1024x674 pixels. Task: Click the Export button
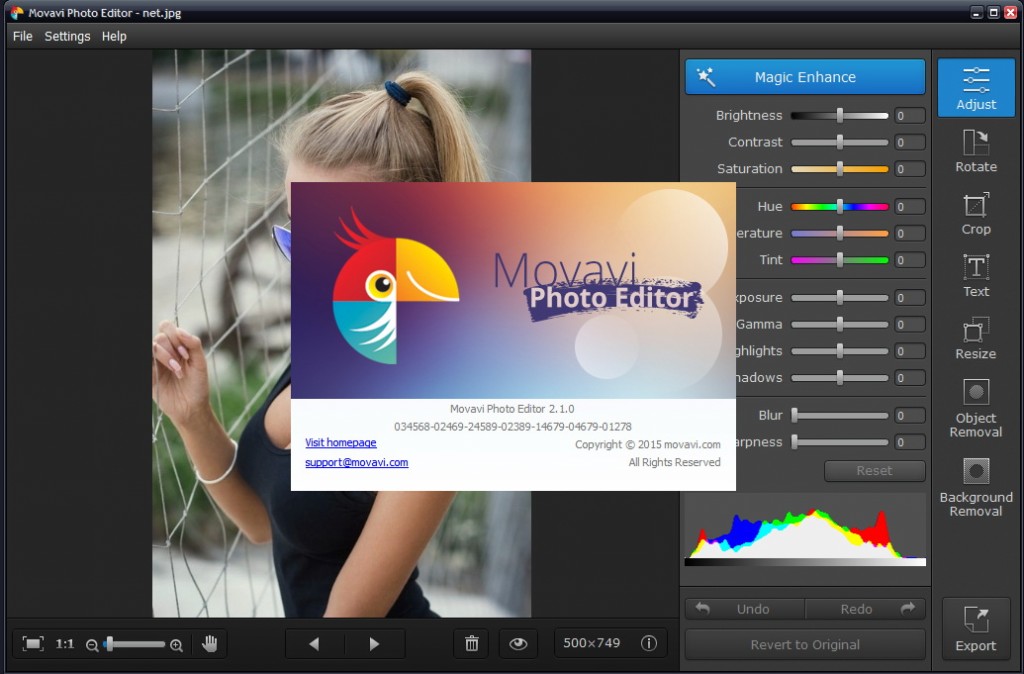click(976, 628)
